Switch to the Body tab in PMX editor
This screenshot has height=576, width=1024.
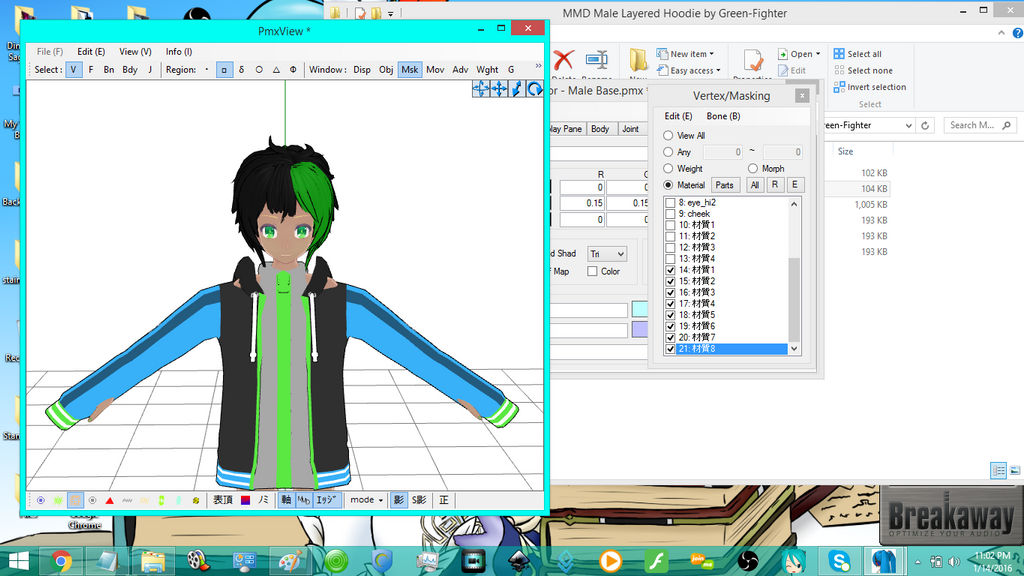(x=600, y=129)
